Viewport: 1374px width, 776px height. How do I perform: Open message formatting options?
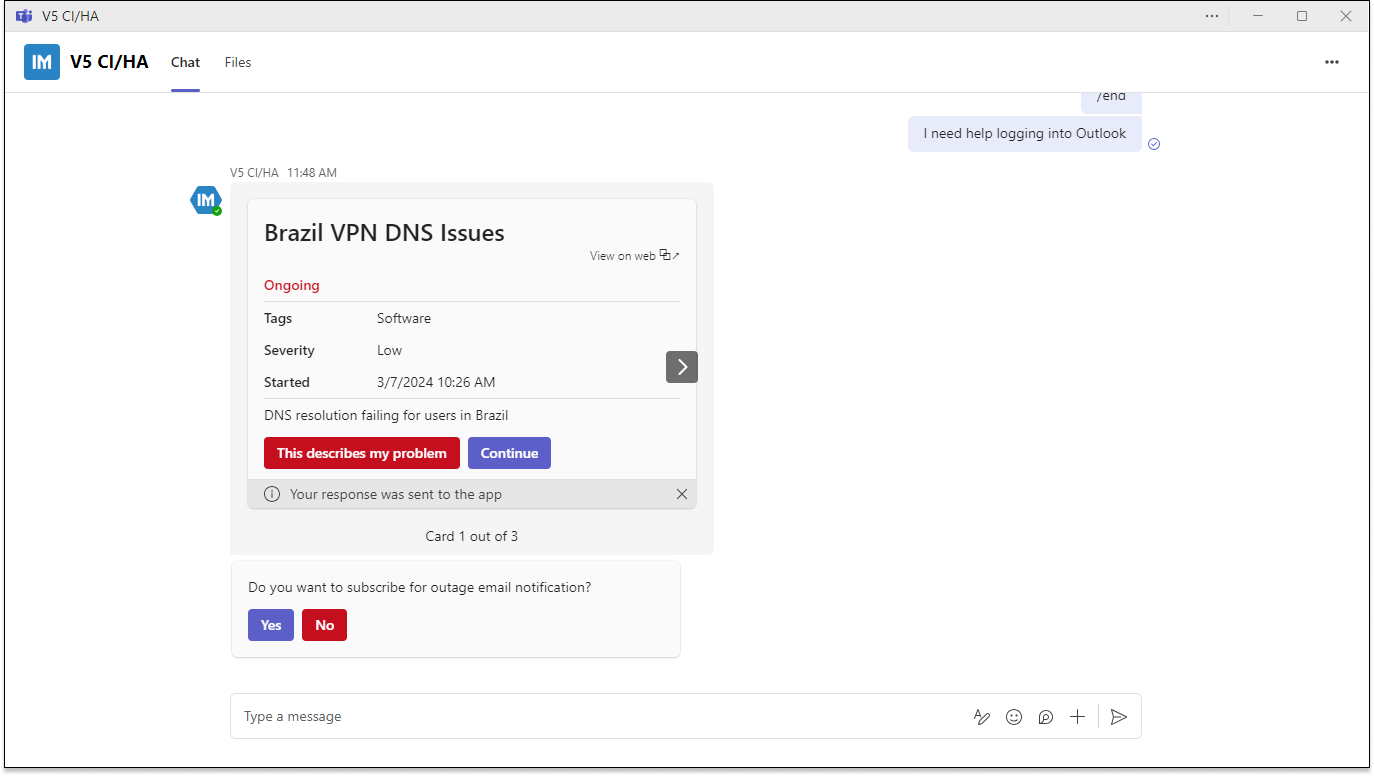982,717
